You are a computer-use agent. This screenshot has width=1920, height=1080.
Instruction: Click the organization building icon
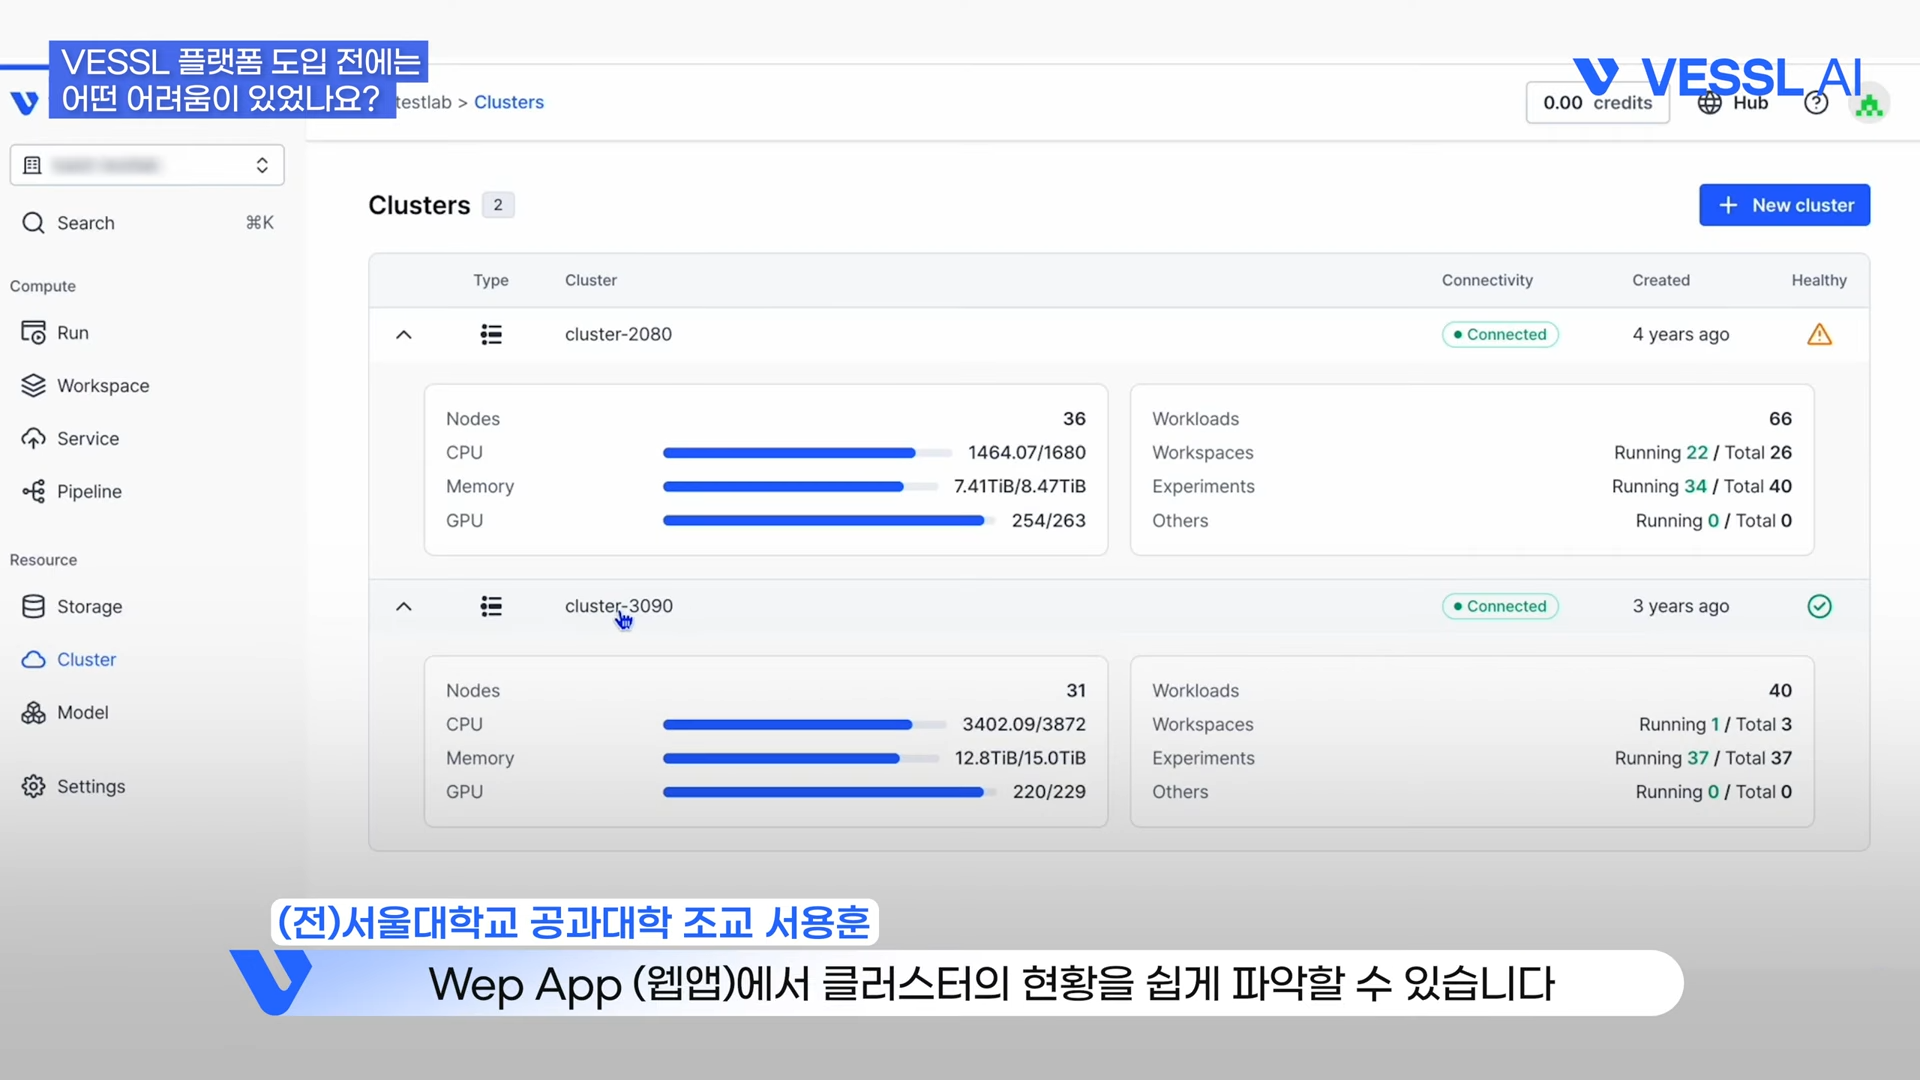point(32,165)
